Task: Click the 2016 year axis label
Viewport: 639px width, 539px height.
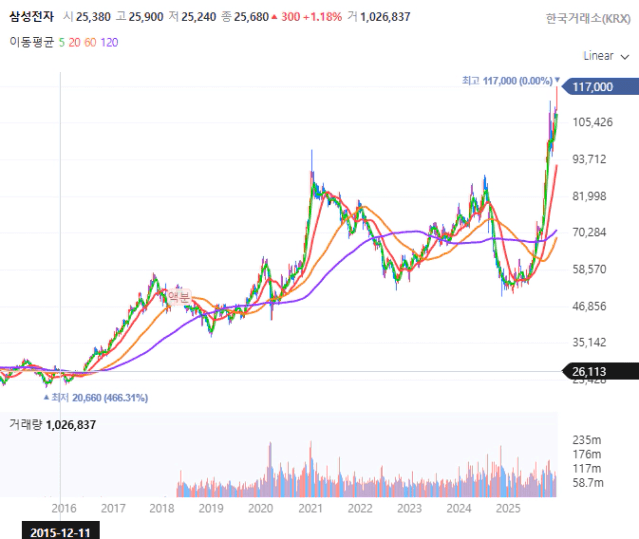Action: click(64, 508)
